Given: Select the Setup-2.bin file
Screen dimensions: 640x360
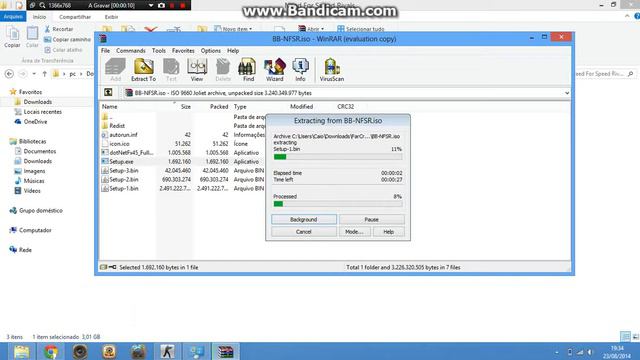Looking at the screenshot, I should click(124, 180).
